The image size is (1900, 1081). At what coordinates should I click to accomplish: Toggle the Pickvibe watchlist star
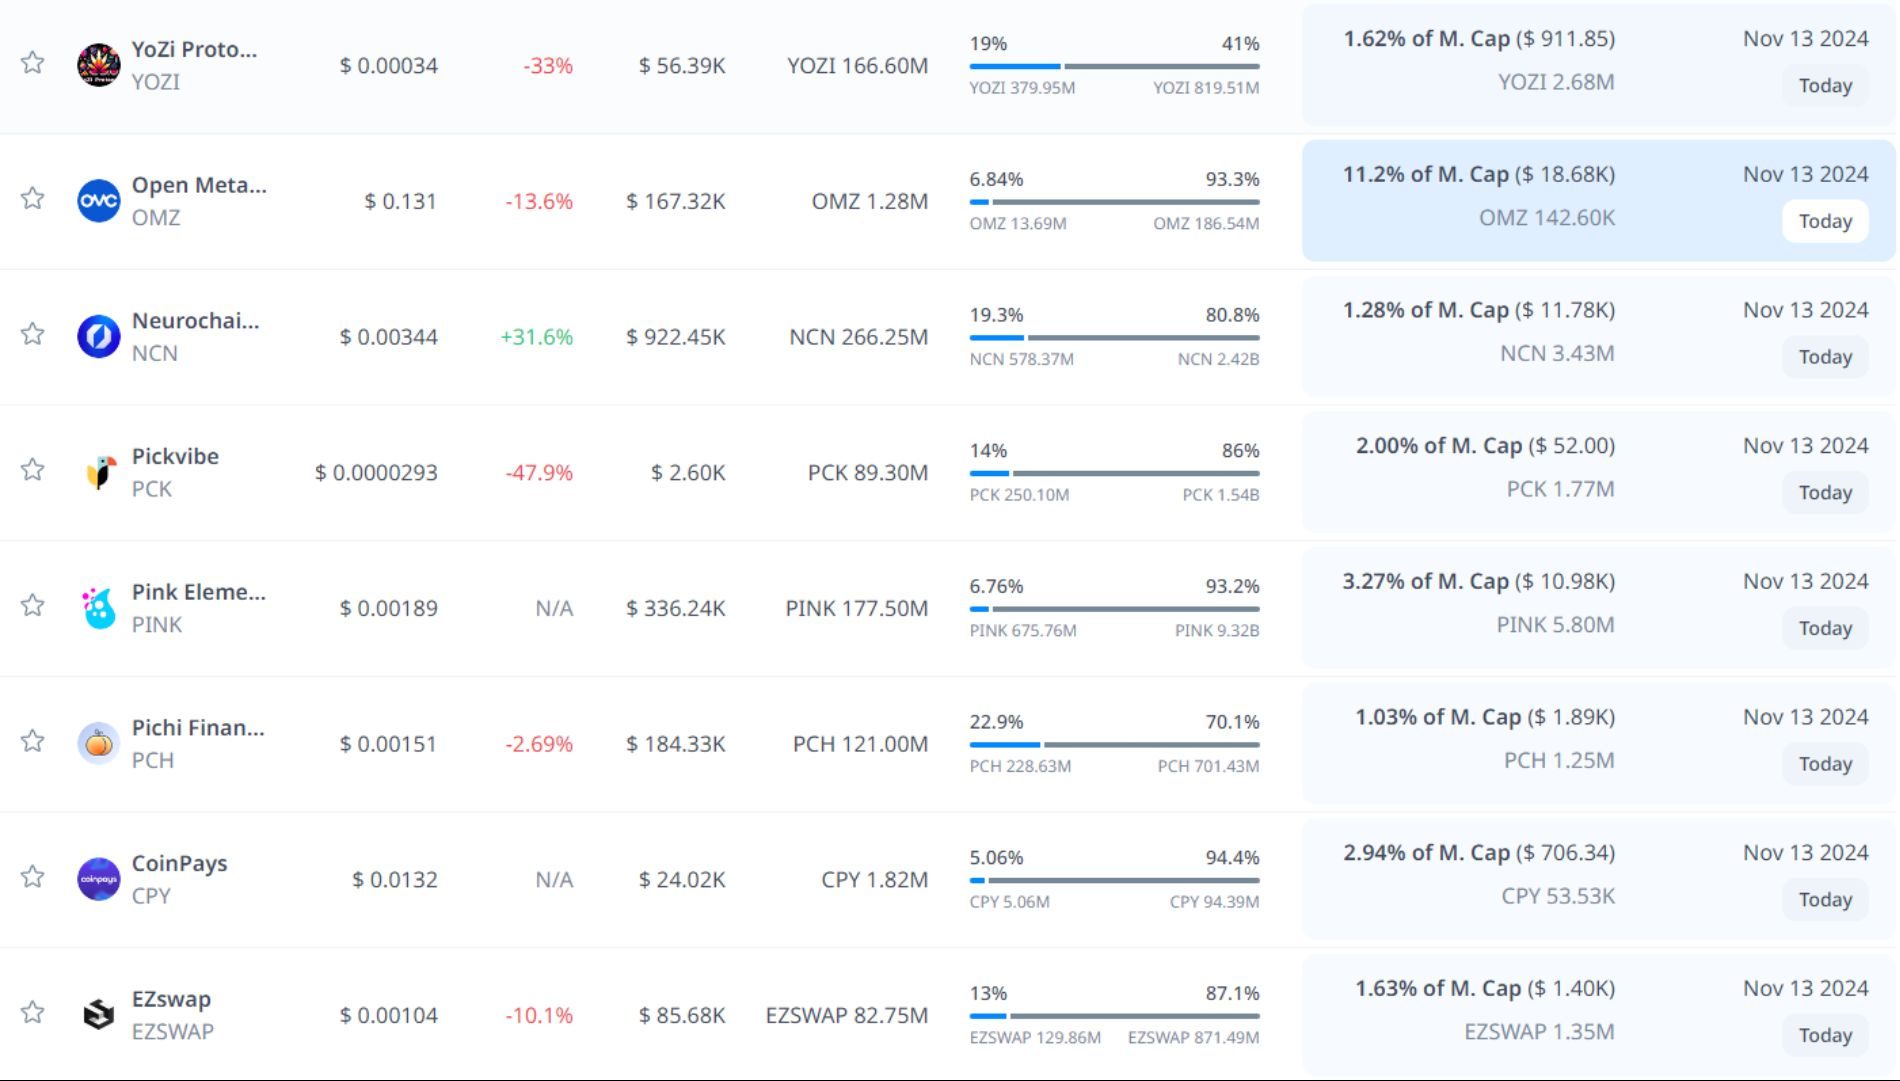click(33, 470)
